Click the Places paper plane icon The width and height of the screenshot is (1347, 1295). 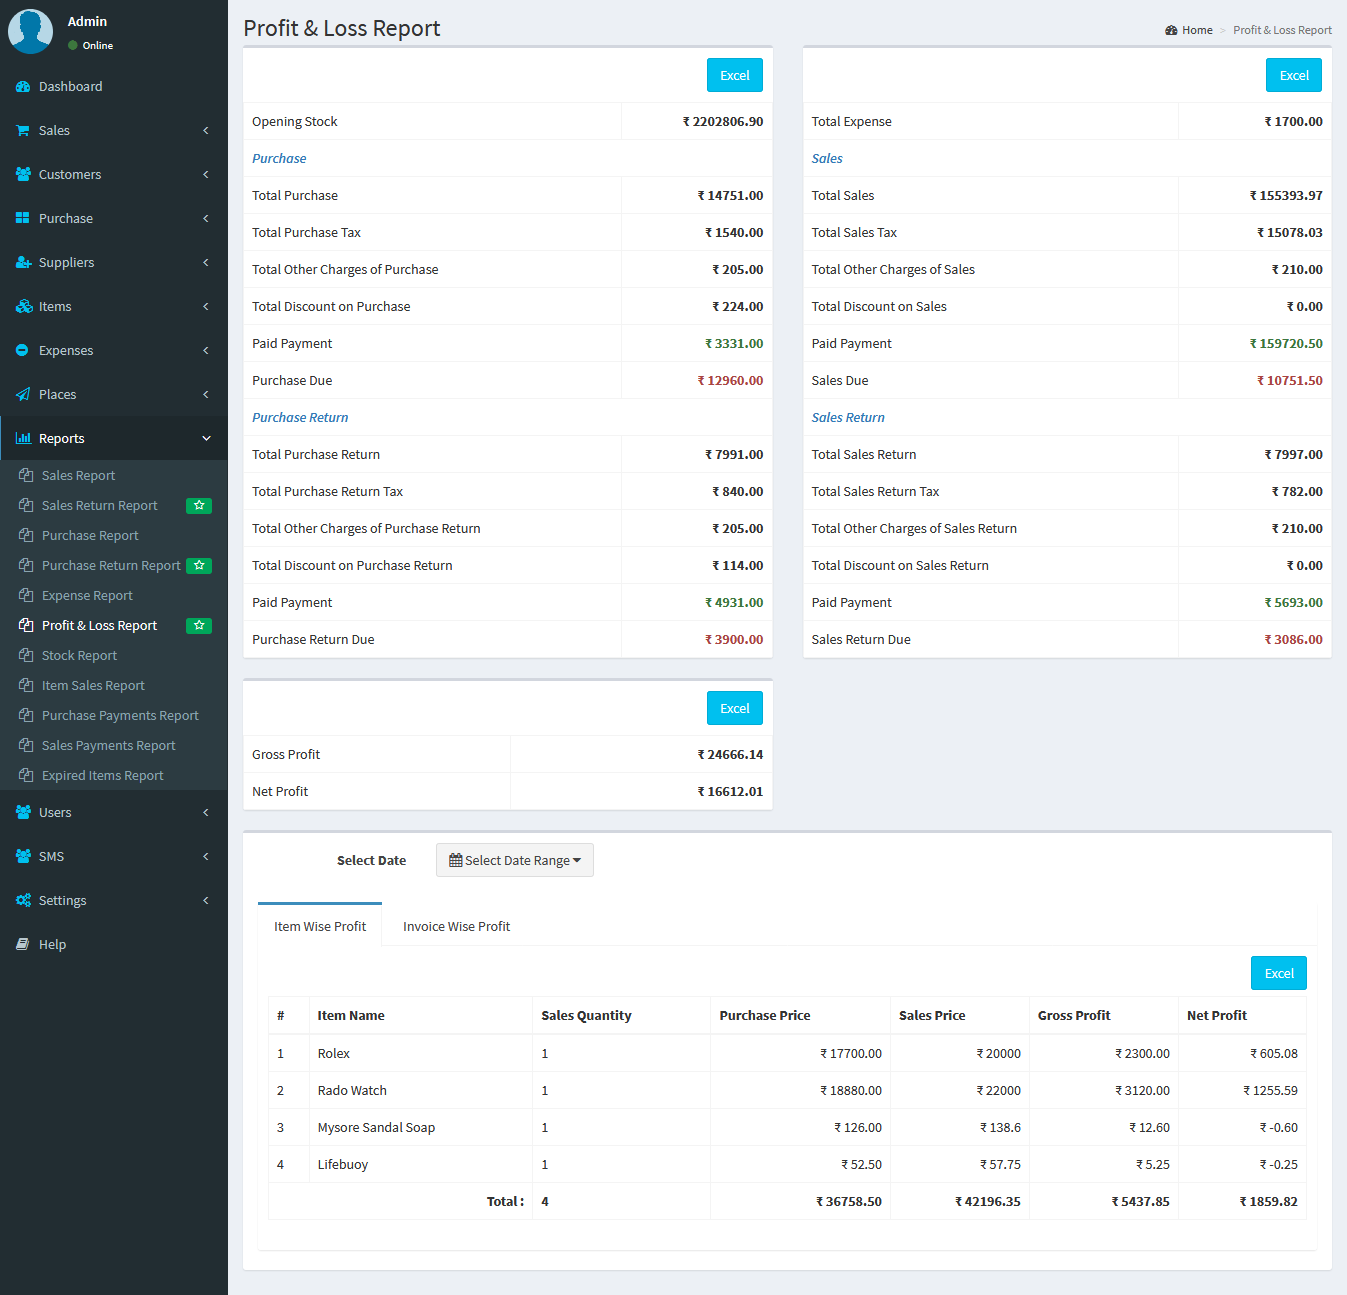tap(23, 395)
